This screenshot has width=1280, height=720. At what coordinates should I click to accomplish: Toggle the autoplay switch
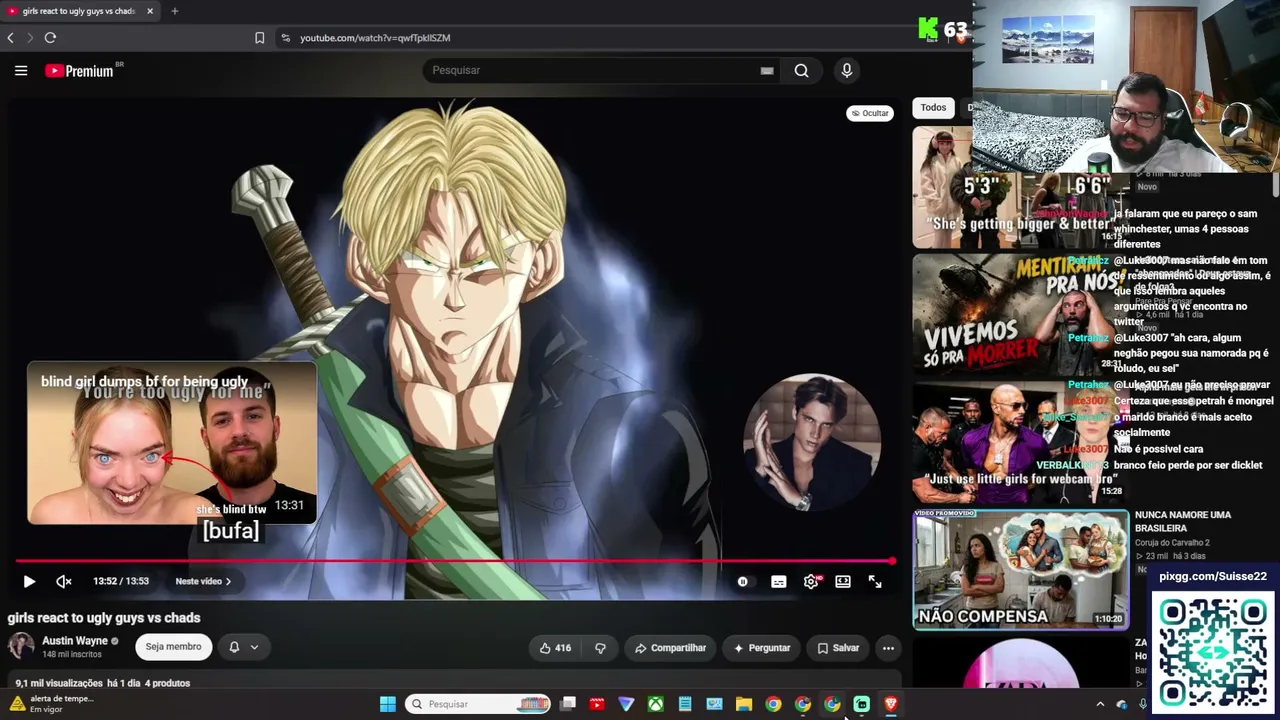742,581
